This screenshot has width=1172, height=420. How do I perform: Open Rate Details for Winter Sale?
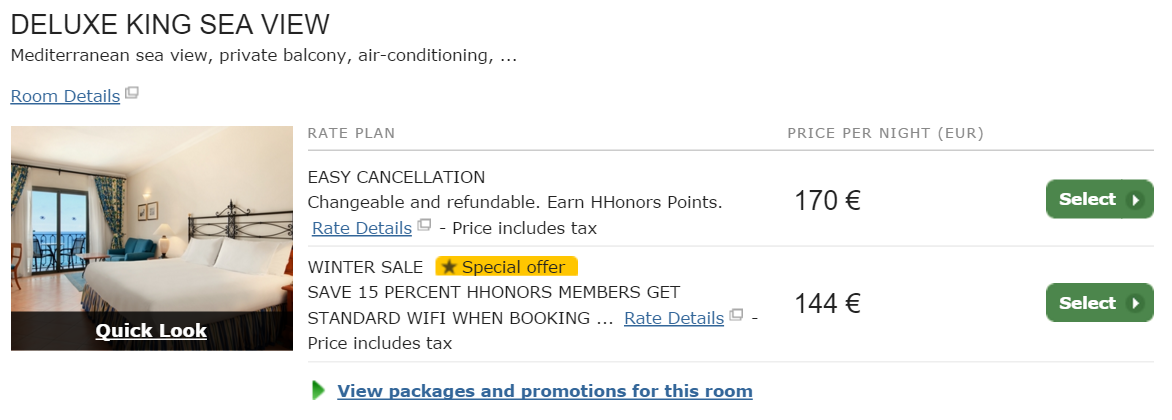click(674, 318)
